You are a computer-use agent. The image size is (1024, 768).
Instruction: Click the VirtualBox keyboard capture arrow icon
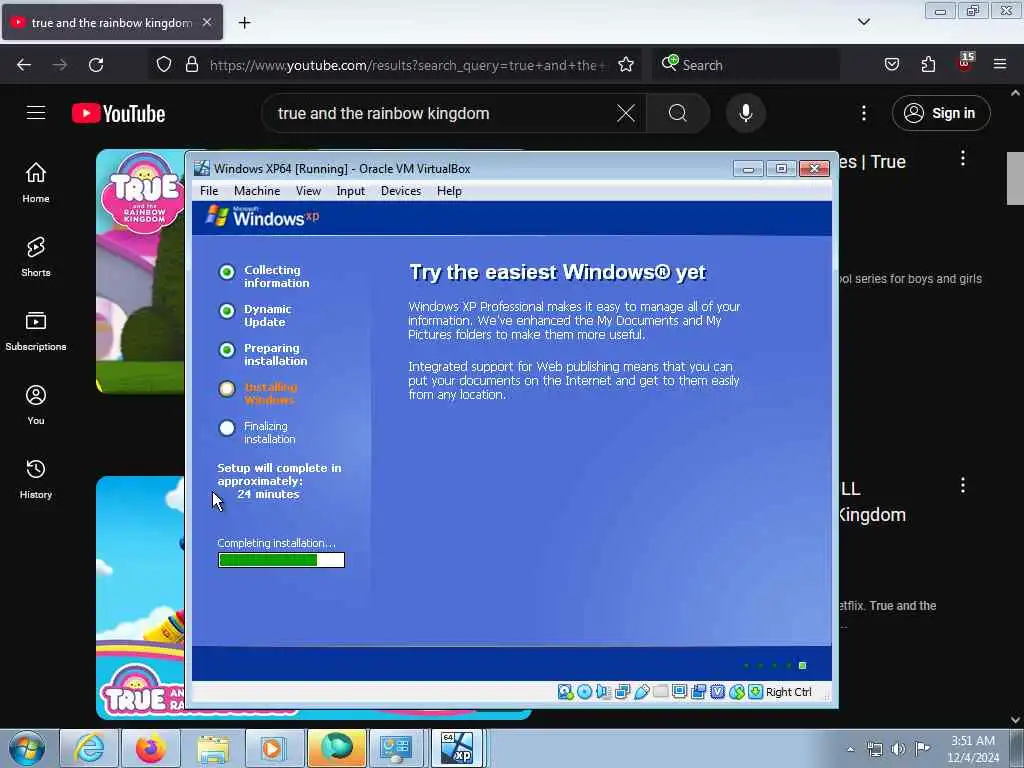[756, 692]
